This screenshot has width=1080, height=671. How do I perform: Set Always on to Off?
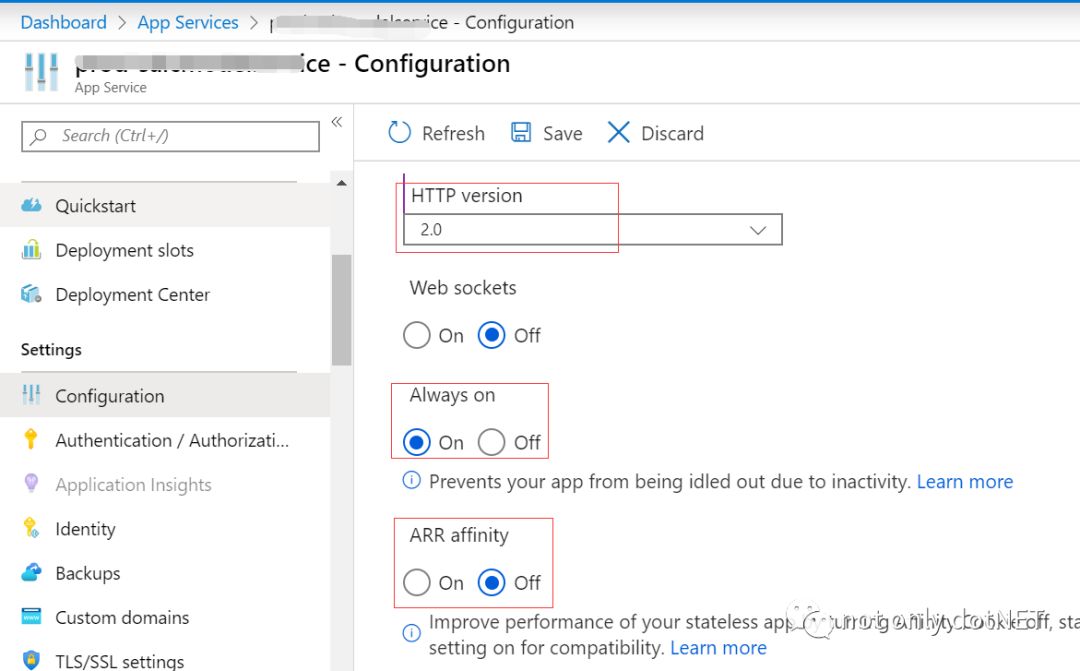click(491, 442)
